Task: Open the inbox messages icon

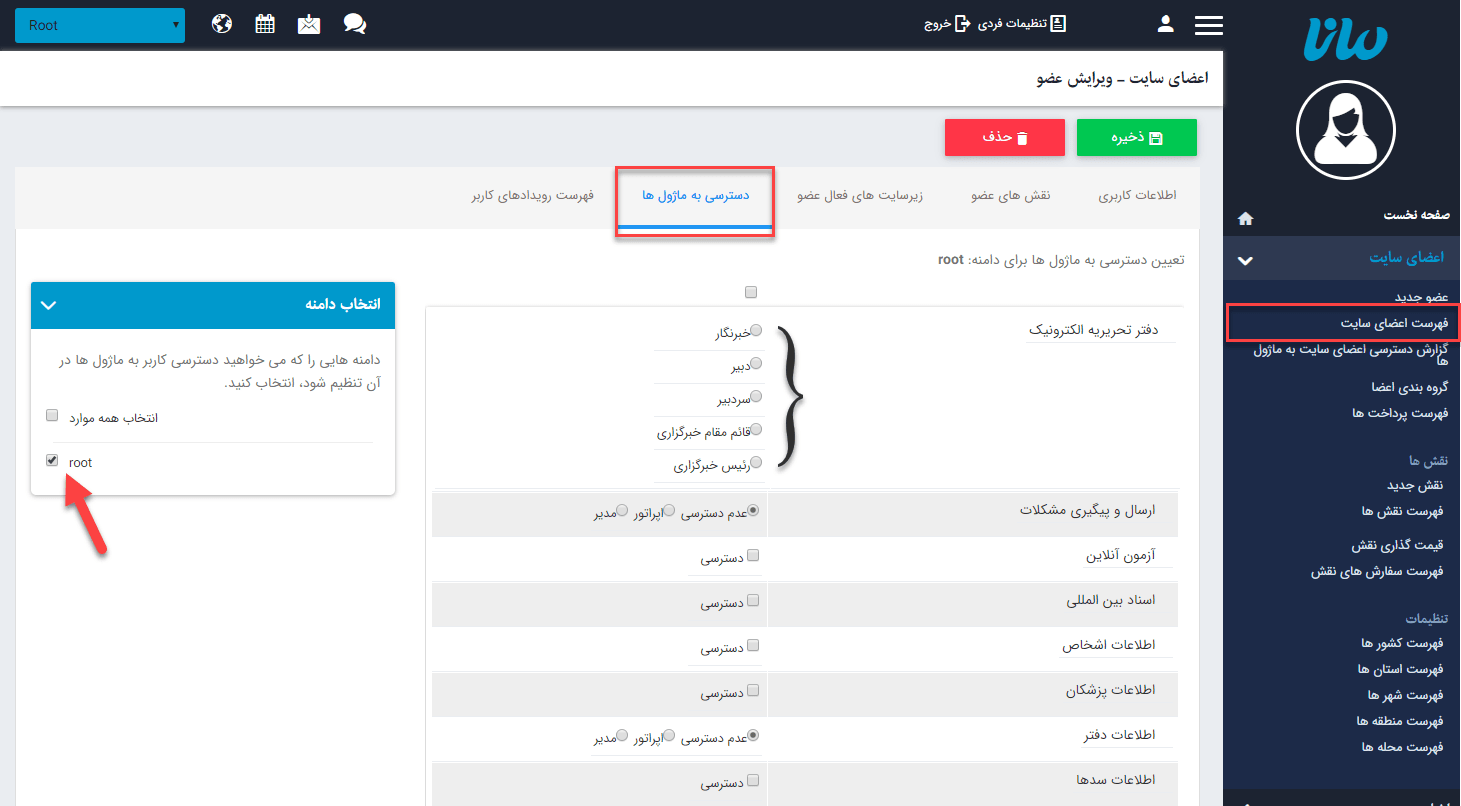Action: (x=308, y=23)
